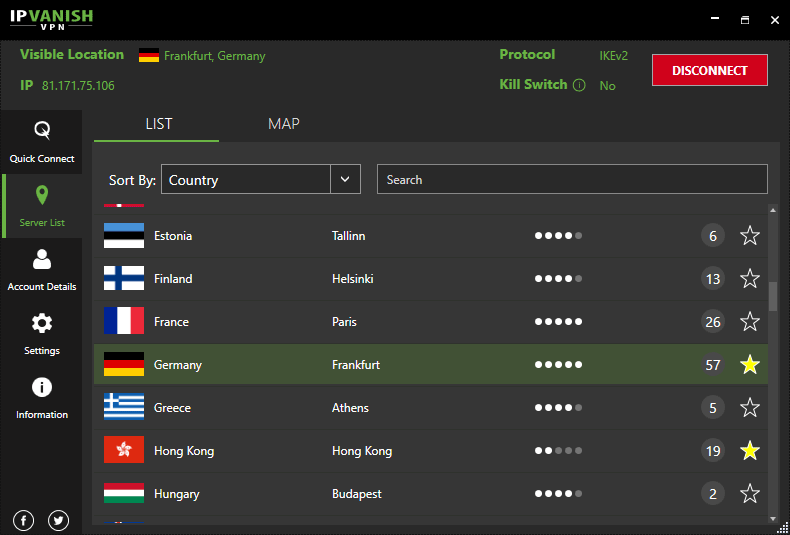Expand Hong Kong server count 19
Viewport: 790px width, 535px height.
click(x=713, y=450)
